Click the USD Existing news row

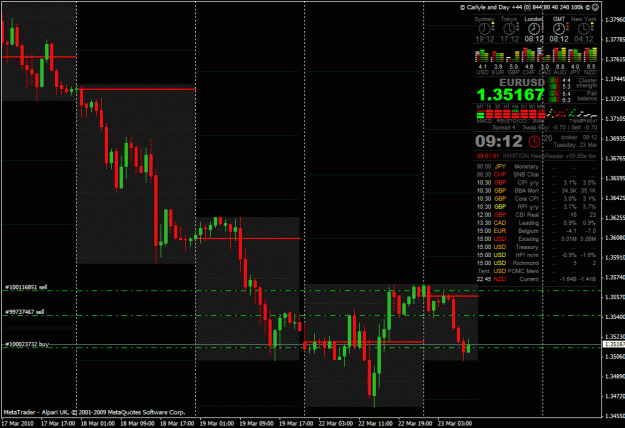pos(536,239)
